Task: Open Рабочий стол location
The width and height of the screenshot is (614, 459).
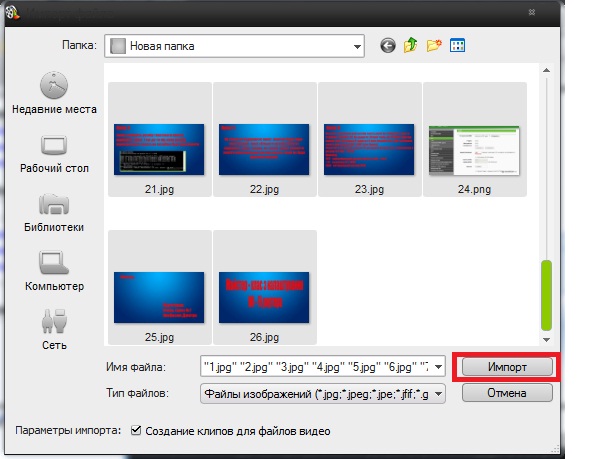Action: click(x=54, y=154)
